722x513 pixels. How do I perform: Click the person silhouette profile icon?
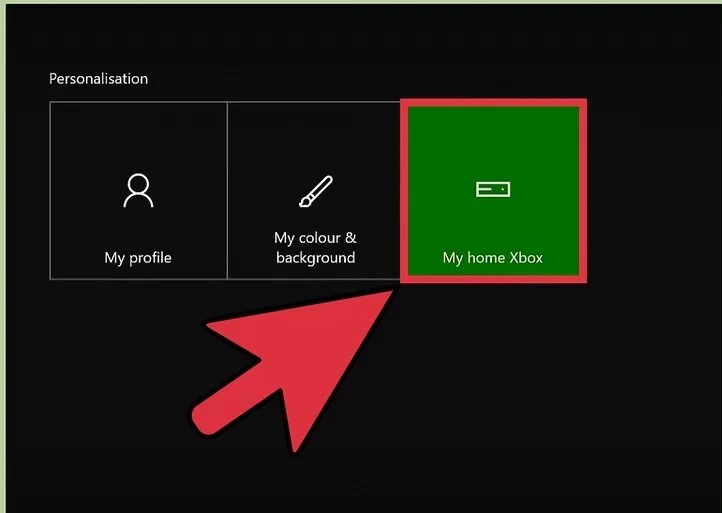click(x=138, y=190)
